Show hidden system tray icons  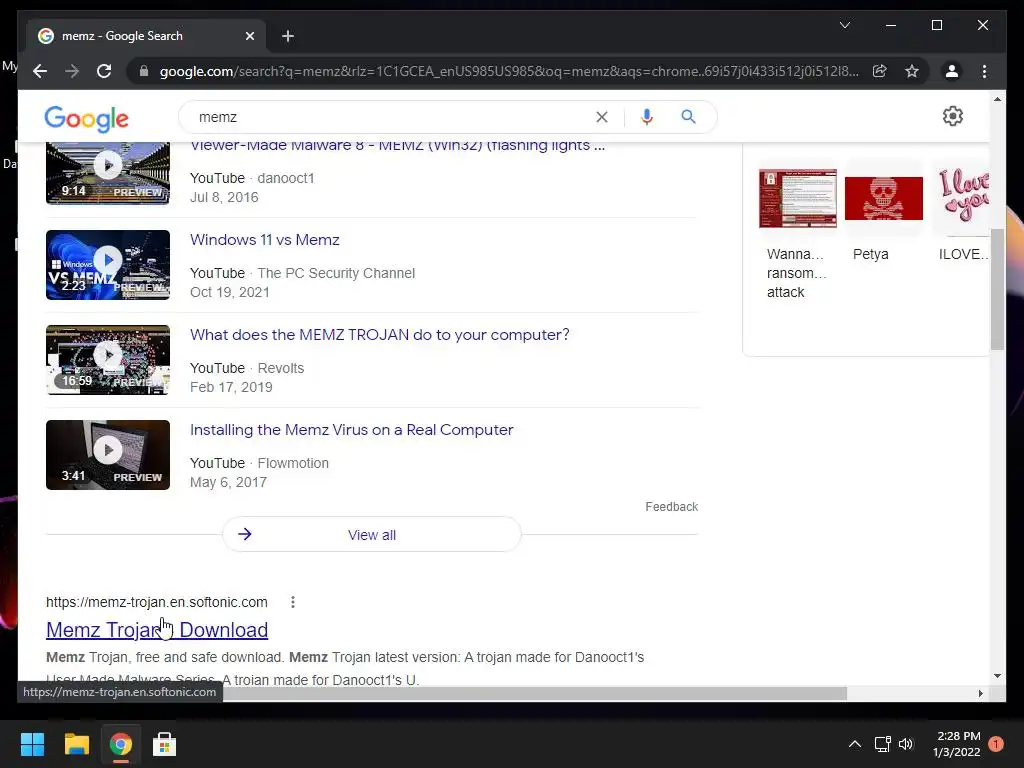click(854, 744)
